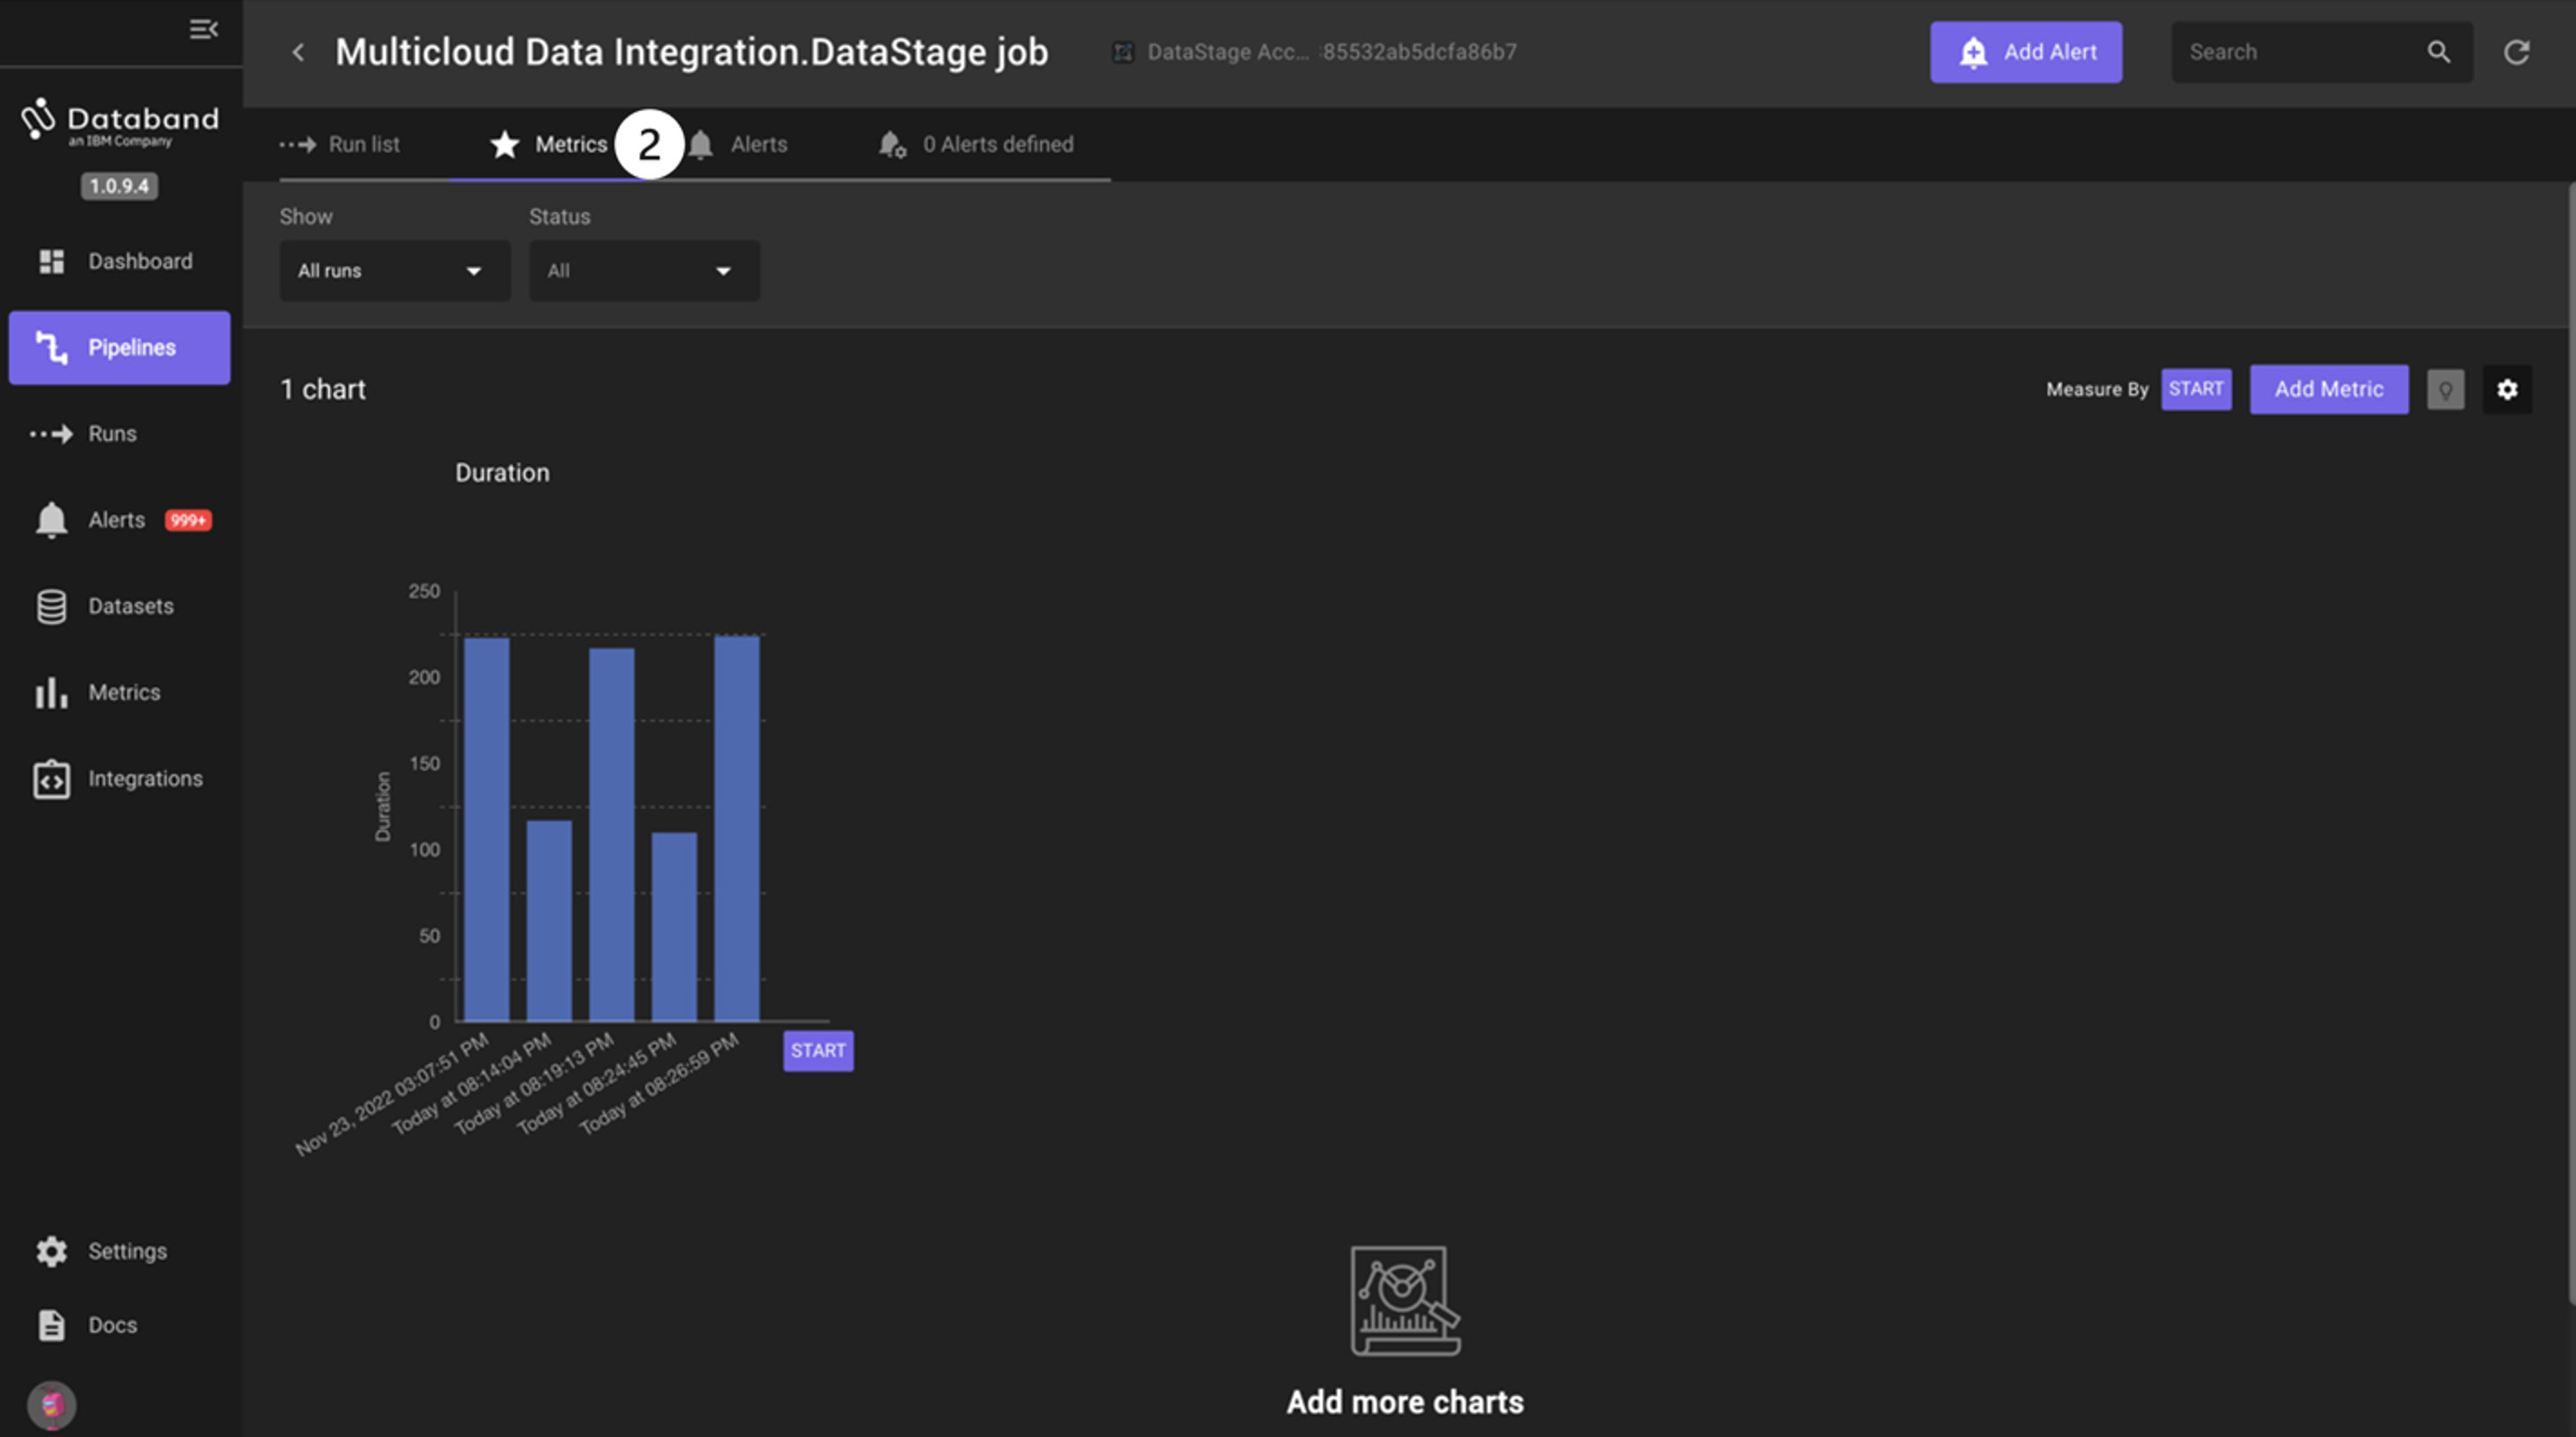Viewport: 2576px width, 1437px height.
Task: Open Datasets from the sidebar
Action: coord(130,606)
